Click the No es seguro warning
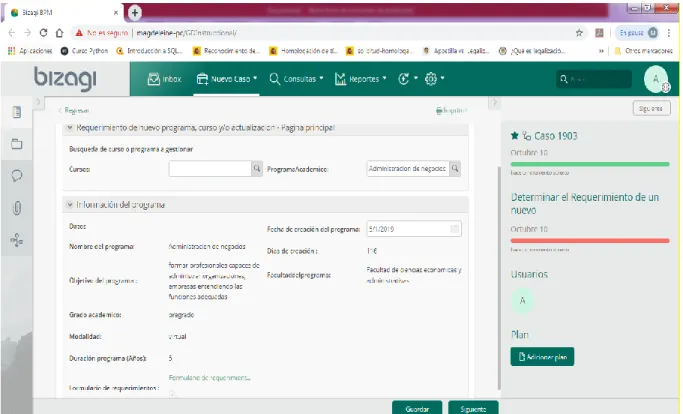The height and width of the screenshot is (414, 683). (101, 33)
